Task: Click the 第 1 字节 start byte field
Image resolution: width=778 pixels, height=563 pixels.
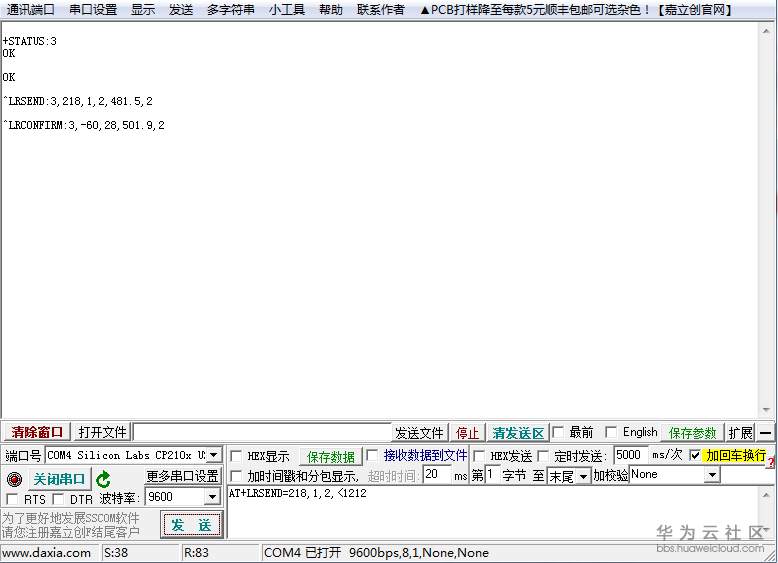Action: [x=491, y=475]
